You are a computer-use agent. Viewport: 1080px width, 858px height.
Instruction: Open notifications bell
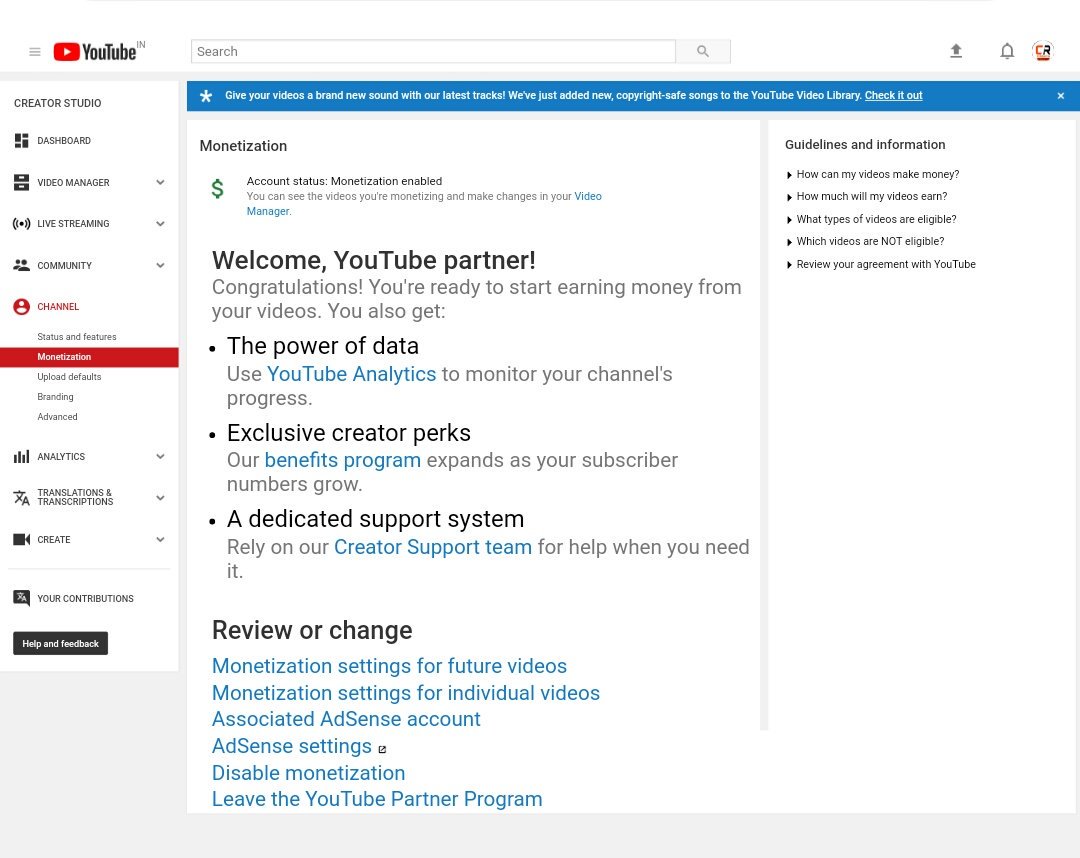pyautogui.click(x=1007, y=51)
